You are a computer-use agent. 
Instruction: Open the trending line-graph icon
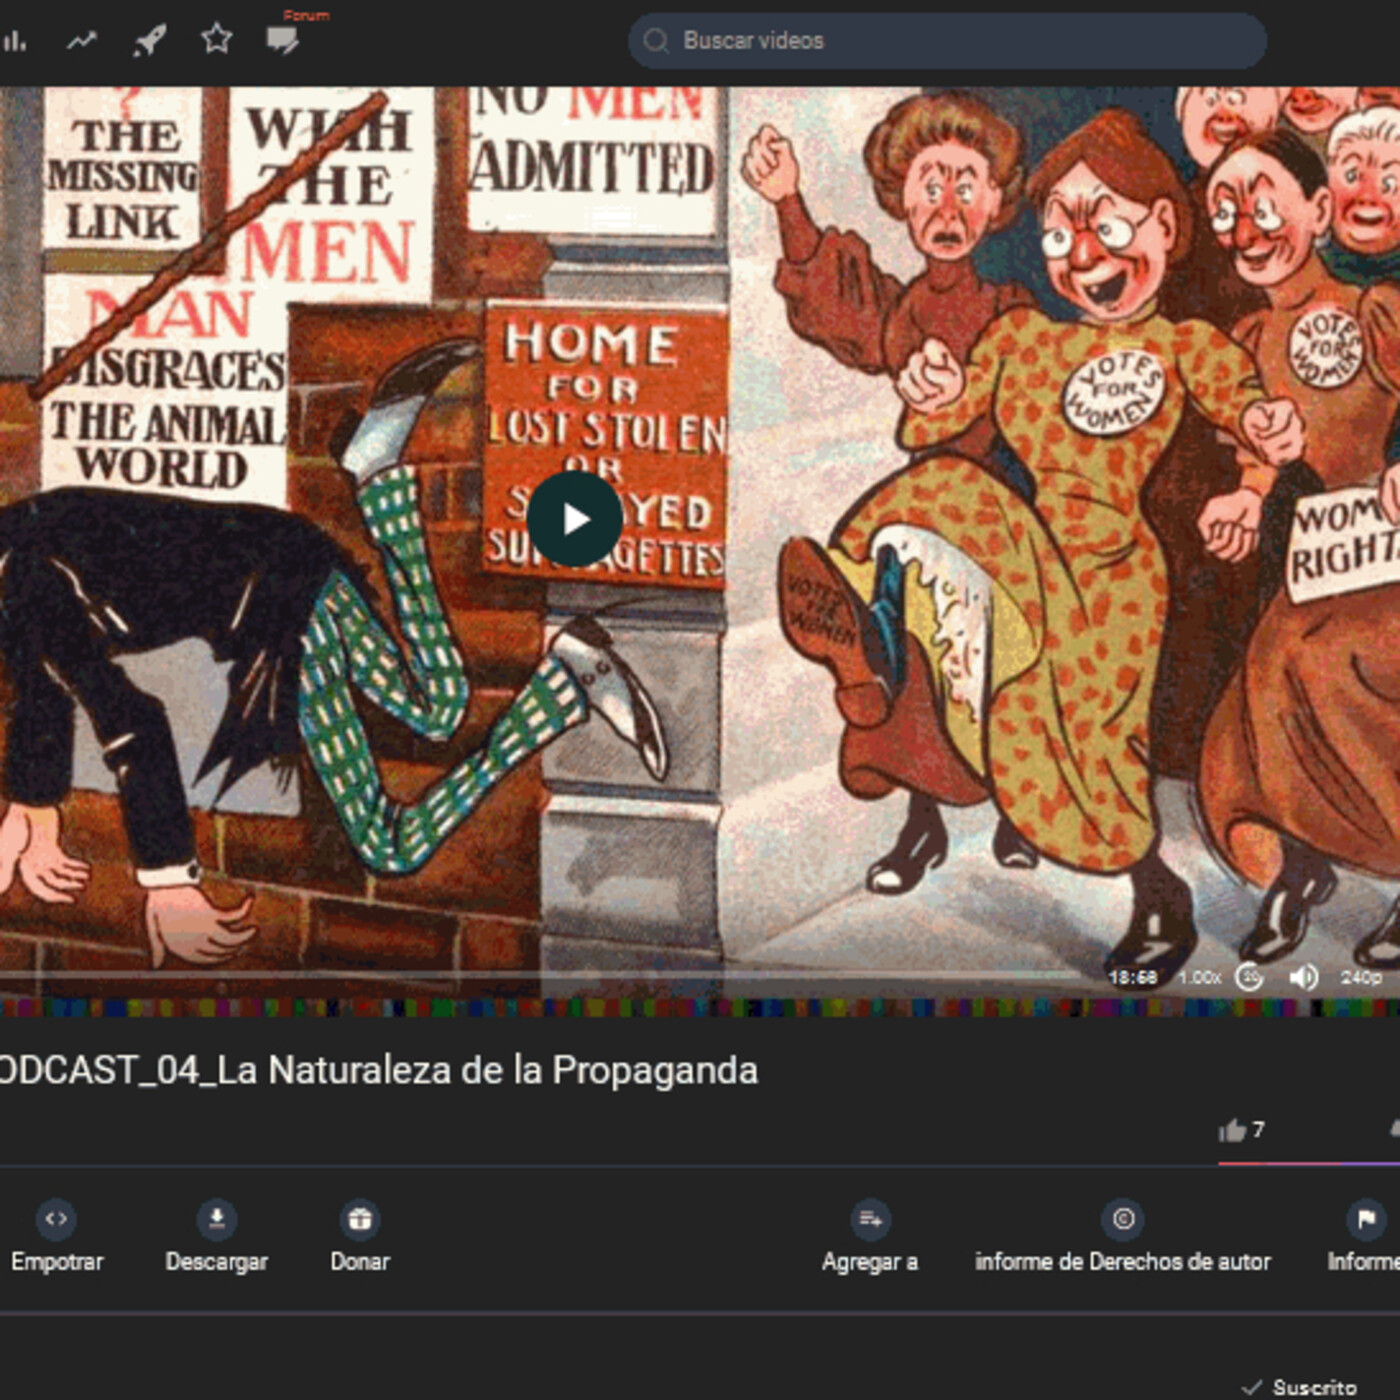pos(82,40)
